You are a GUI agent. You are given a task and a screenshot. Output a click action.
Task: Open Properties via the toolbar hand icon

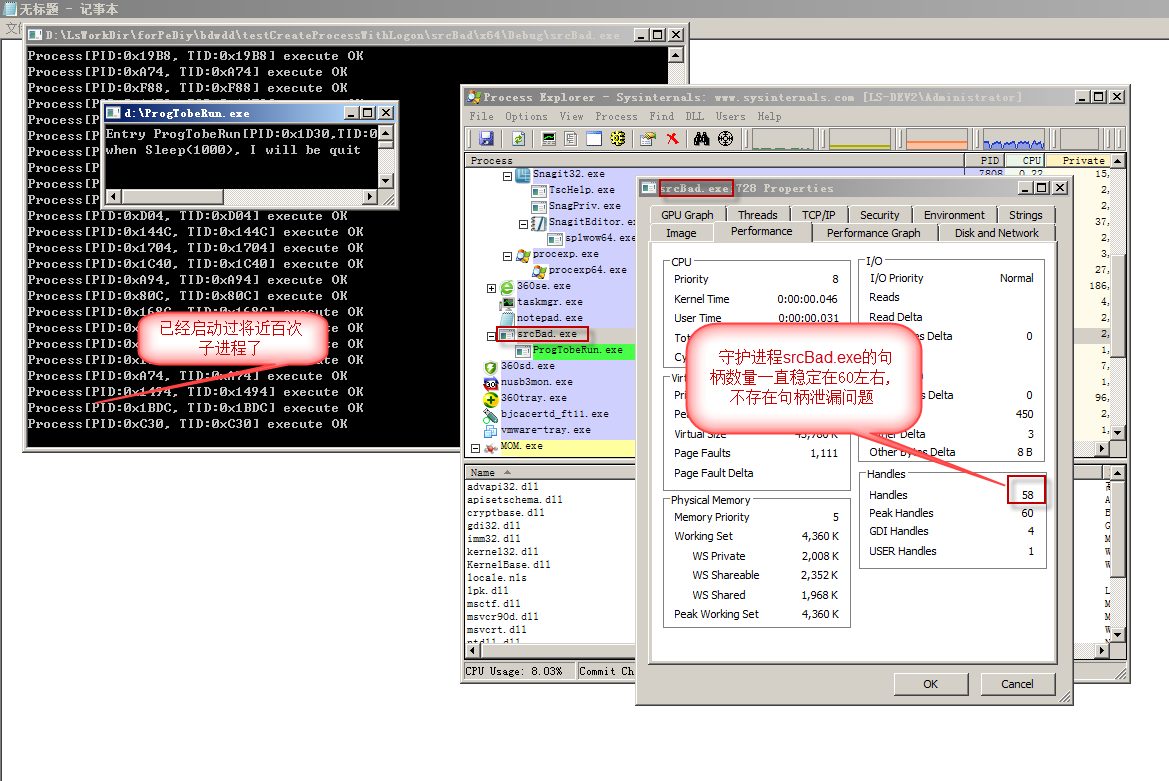647,139
